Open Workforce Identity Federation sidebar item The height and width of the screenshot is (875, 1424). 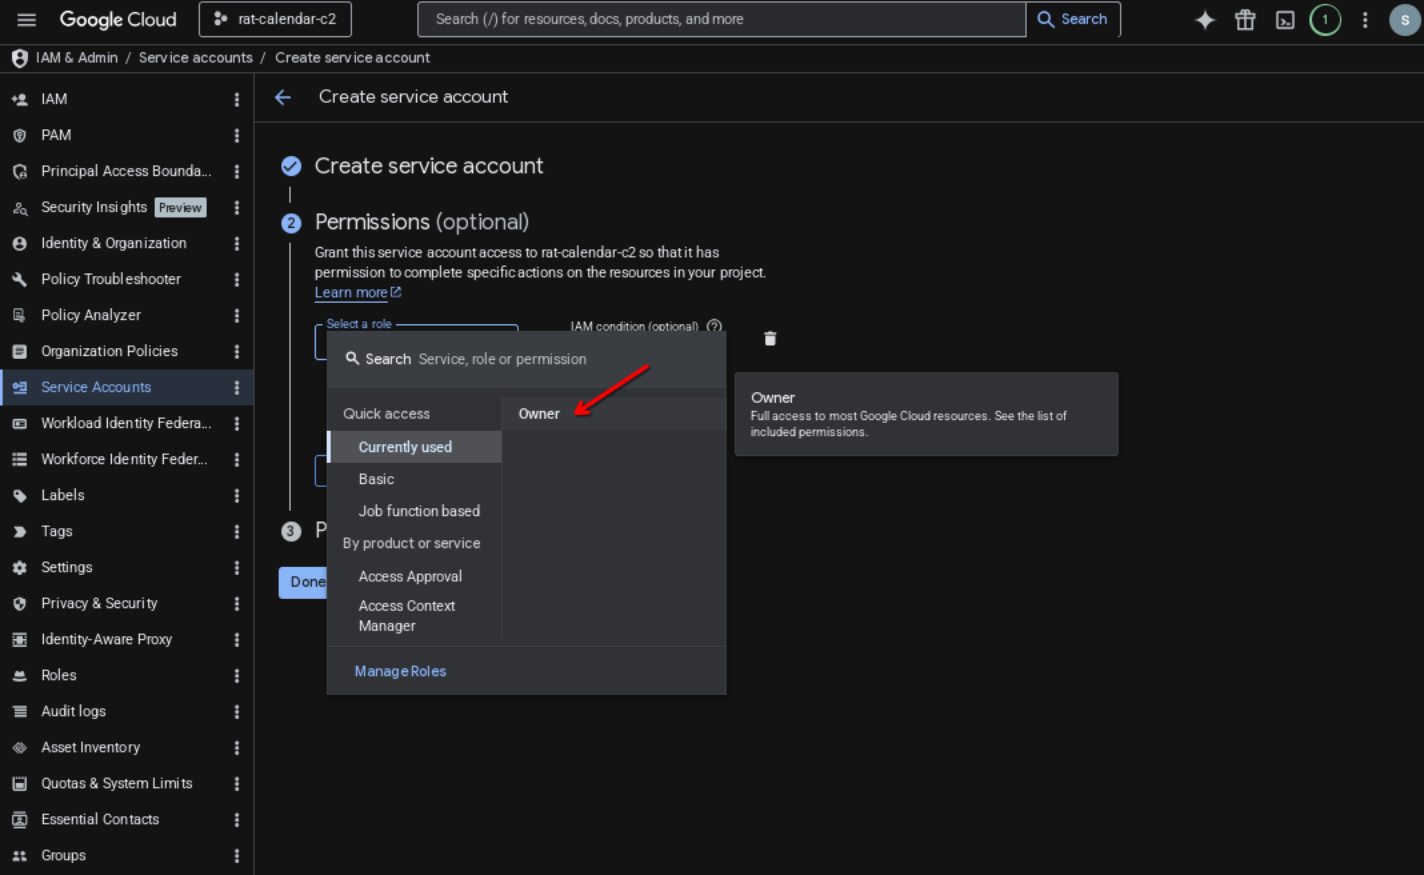(x=126, y=459)
